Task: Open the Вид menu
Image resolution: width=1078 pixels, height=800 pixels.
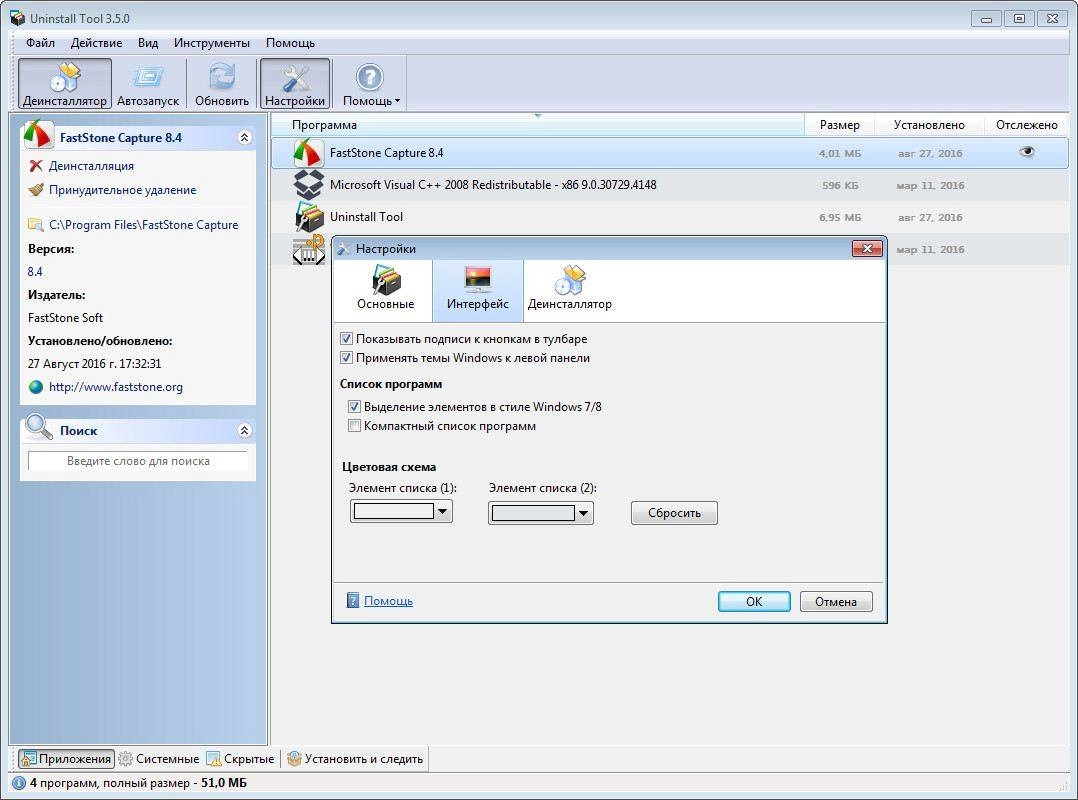Action: point(148,43)
